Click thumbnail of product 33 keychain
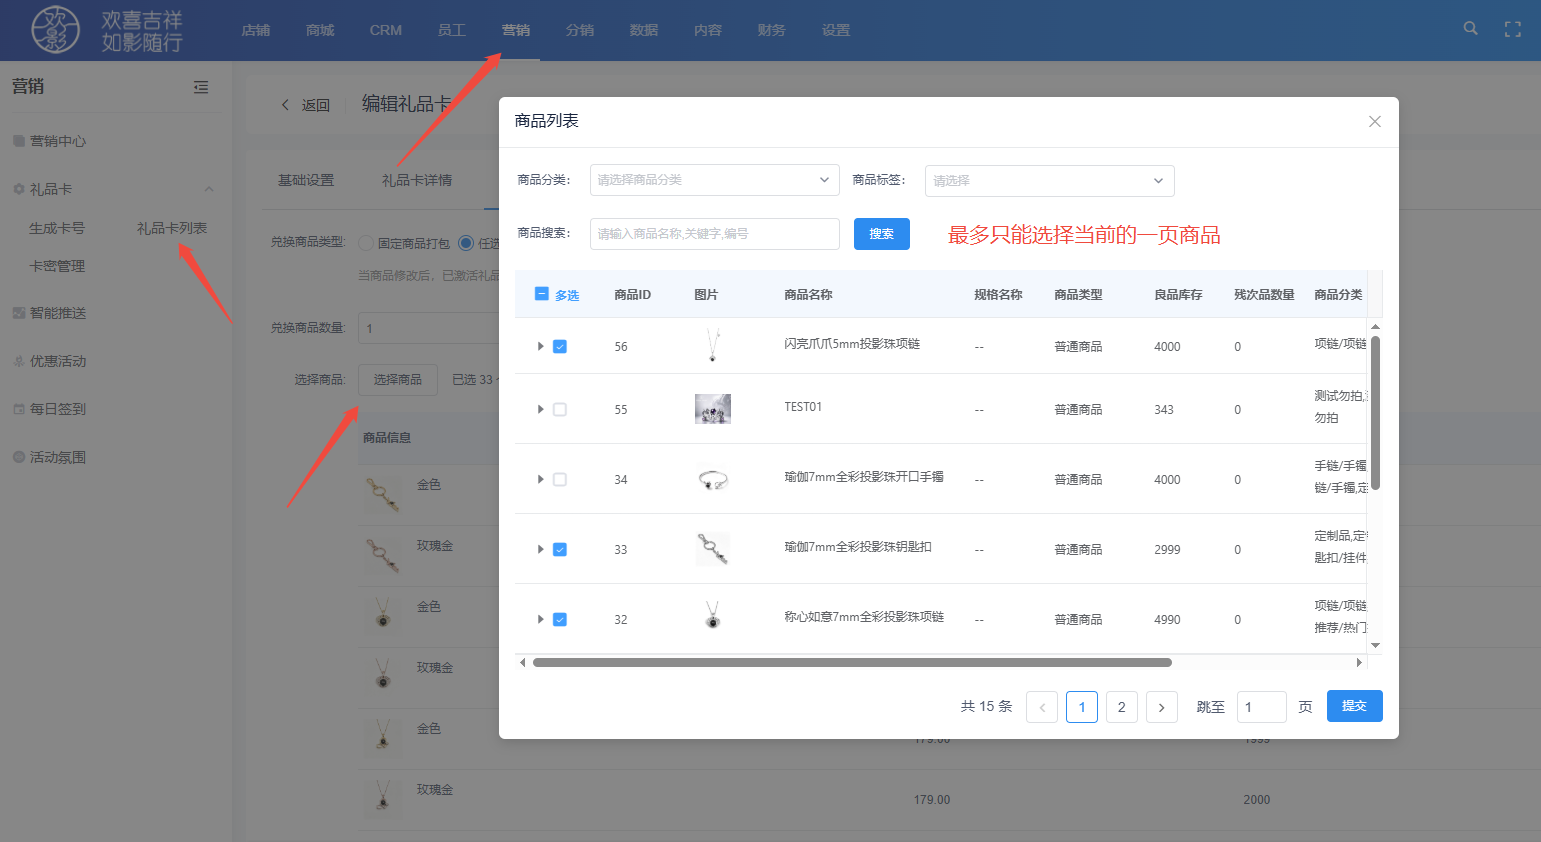The width and height of the screenshot is (1541, 842). pos(713,549)
